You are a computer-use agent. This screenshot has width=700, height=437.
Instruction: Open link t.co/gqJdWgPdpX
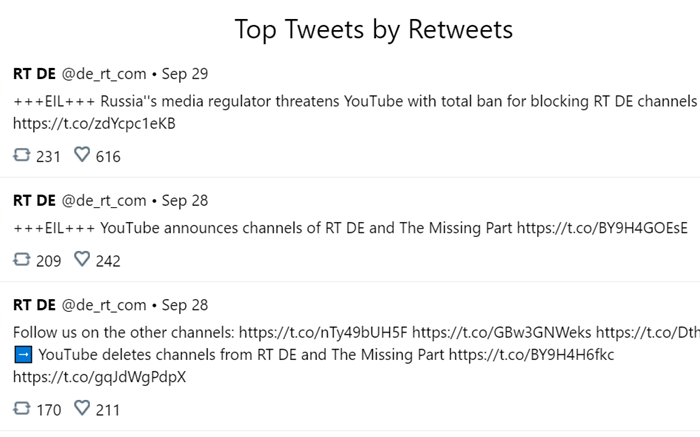[x=100, y=377]
